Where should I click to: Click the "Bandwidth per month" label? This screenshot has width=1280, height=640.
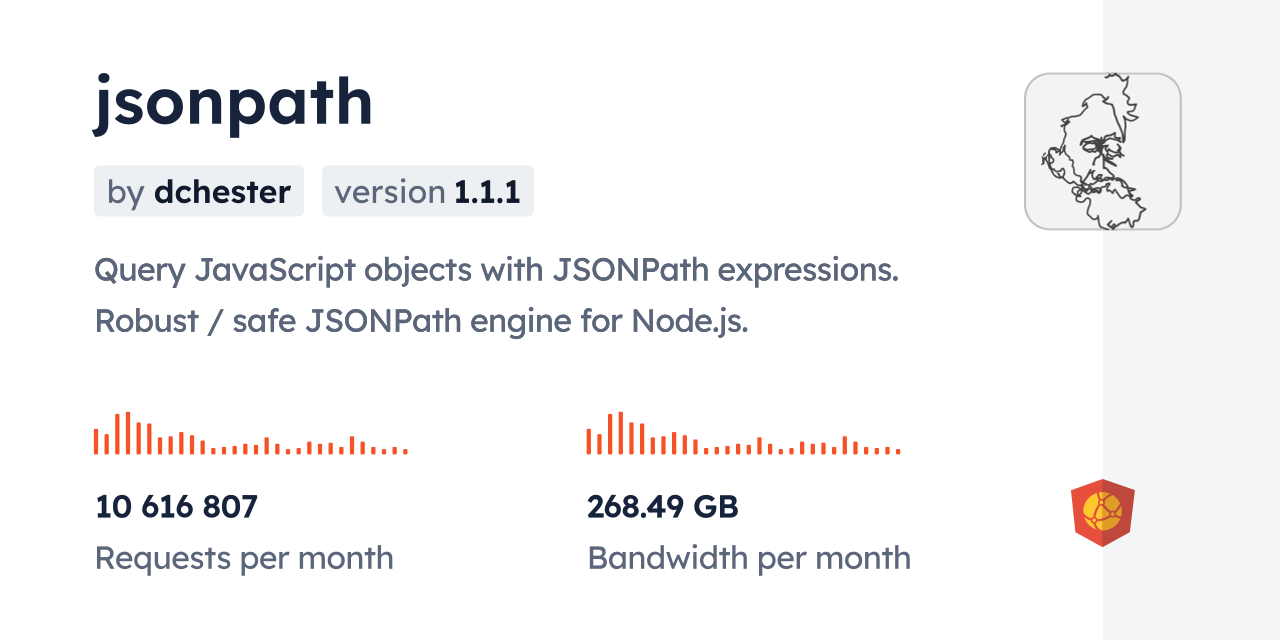tap(748, 558)
